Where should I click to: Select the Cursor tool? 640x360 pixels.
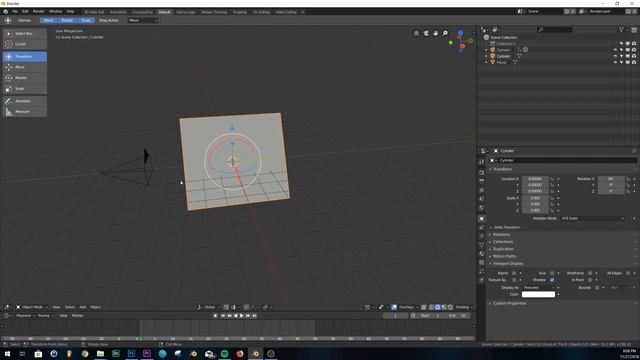tap(24, 44)
